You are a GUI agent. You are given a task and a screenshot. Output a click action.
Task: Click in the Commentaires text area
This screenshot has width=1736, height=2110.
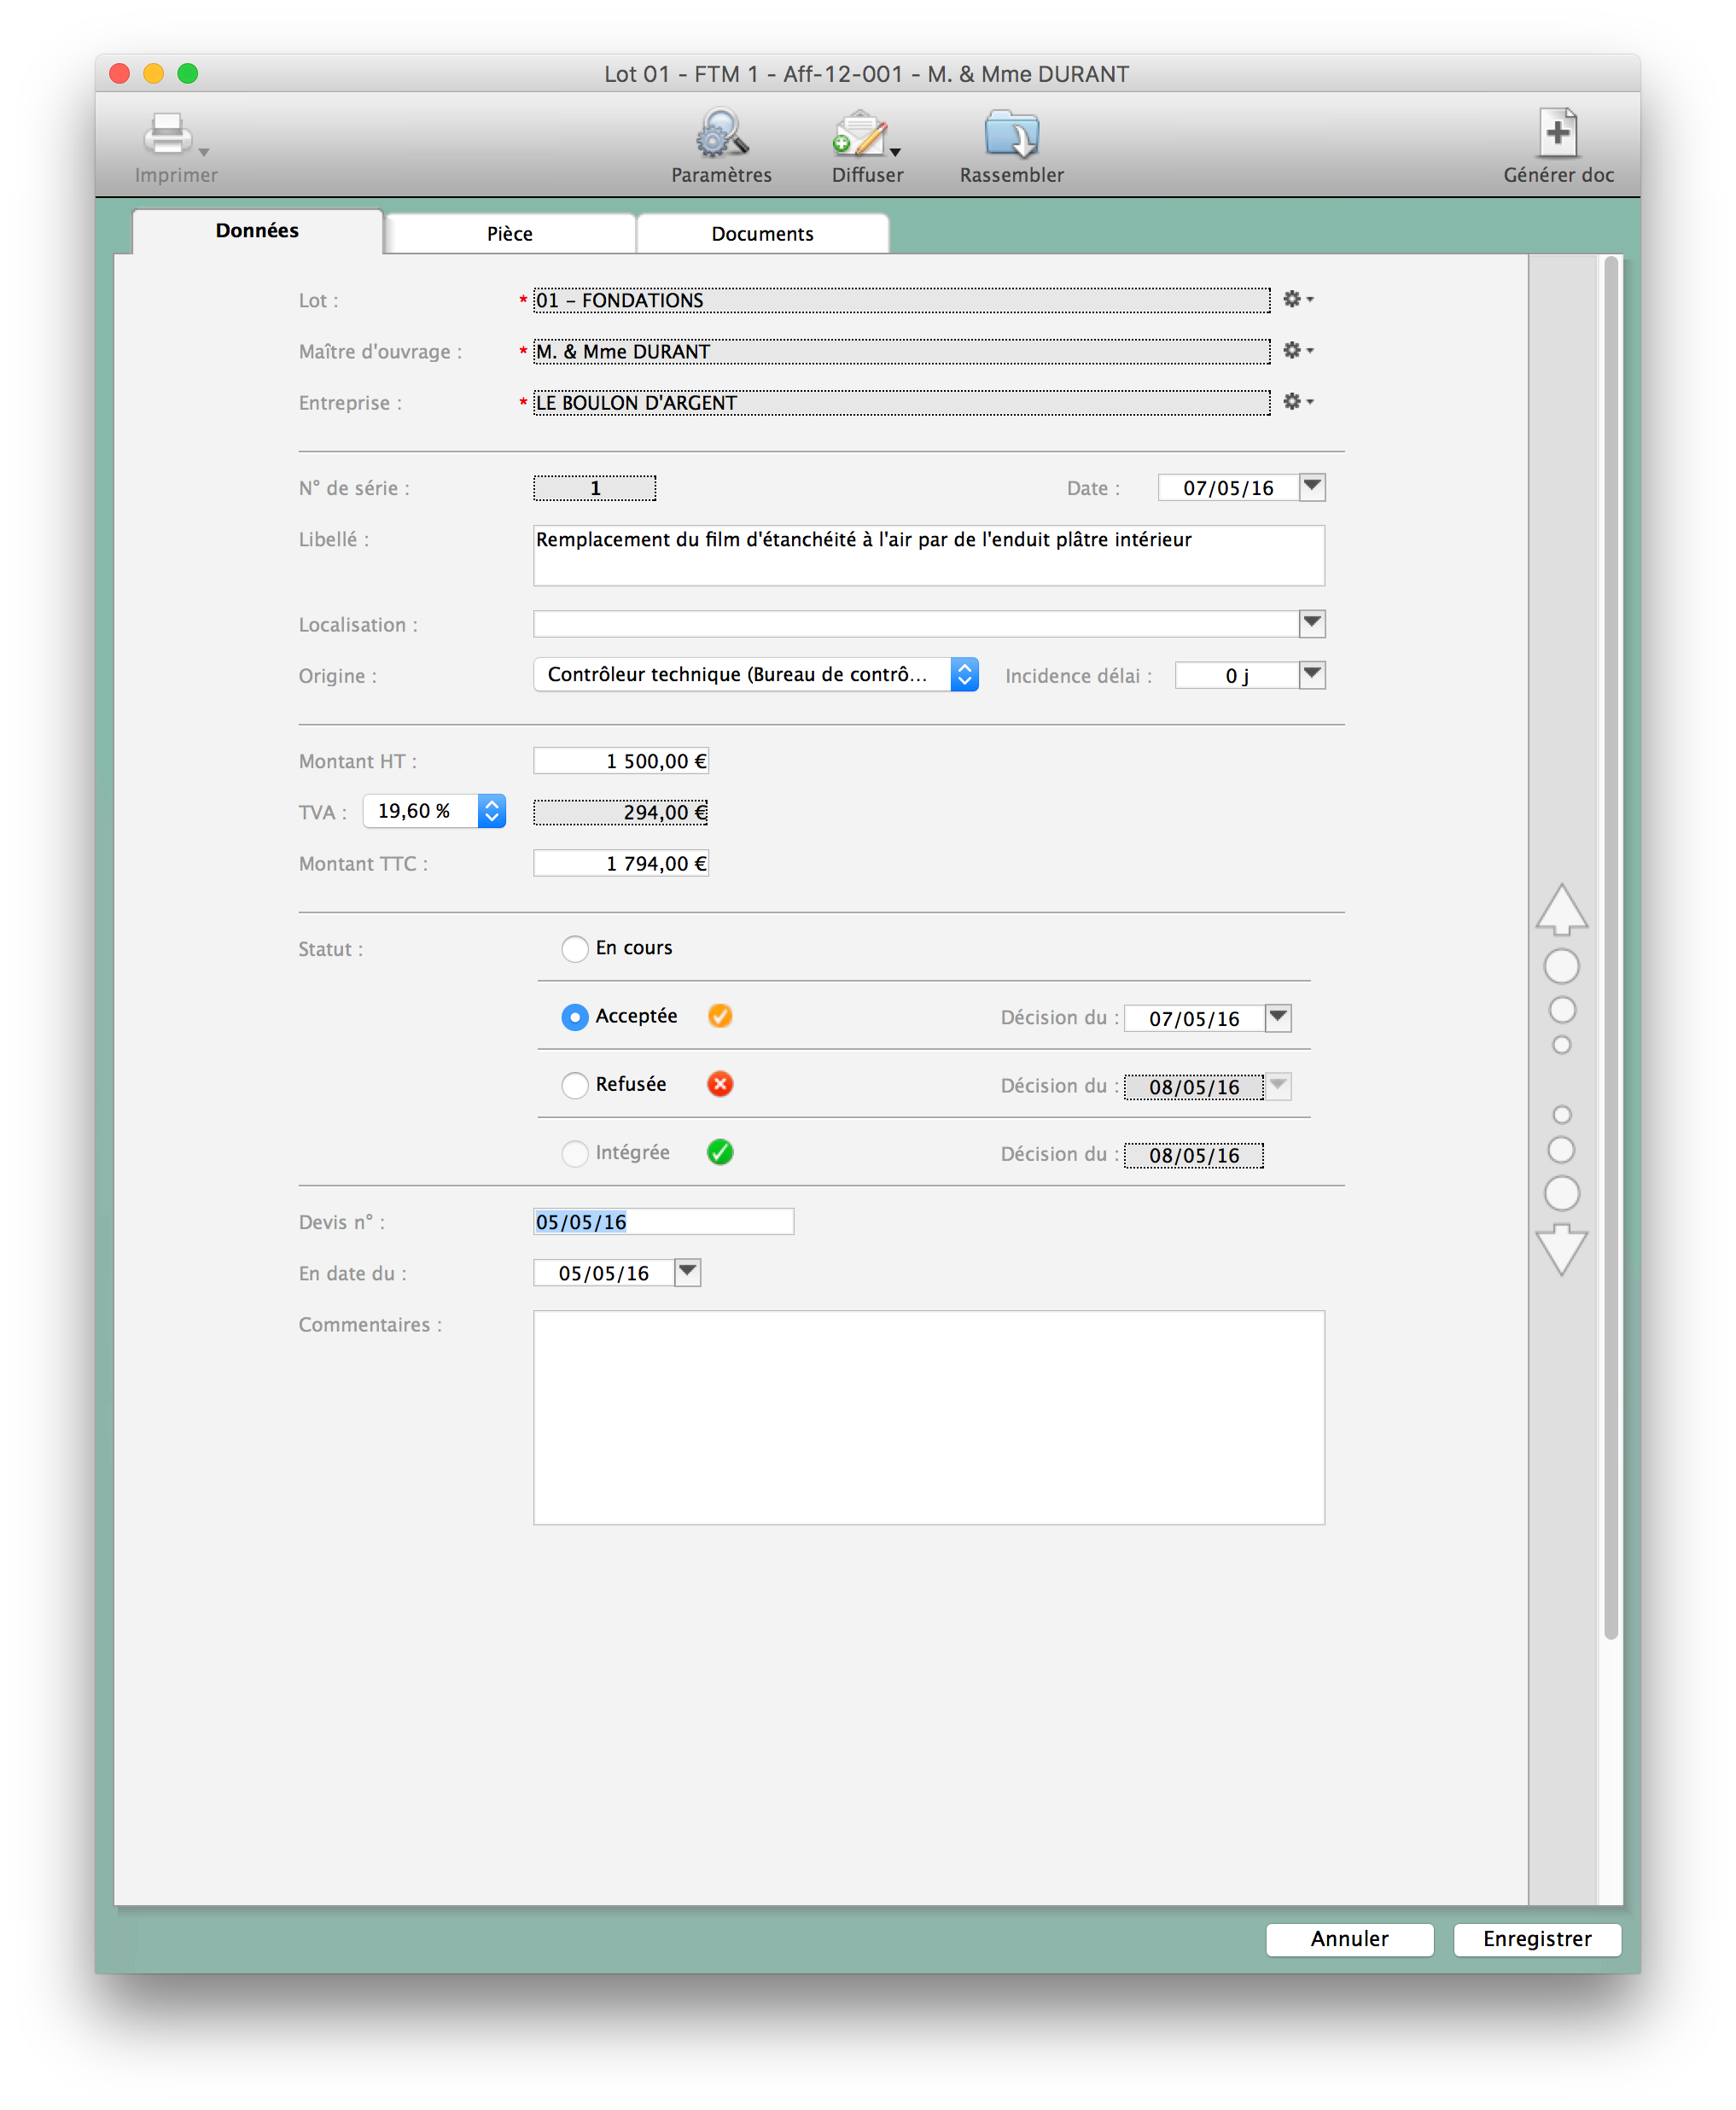tap(928, 1417)
